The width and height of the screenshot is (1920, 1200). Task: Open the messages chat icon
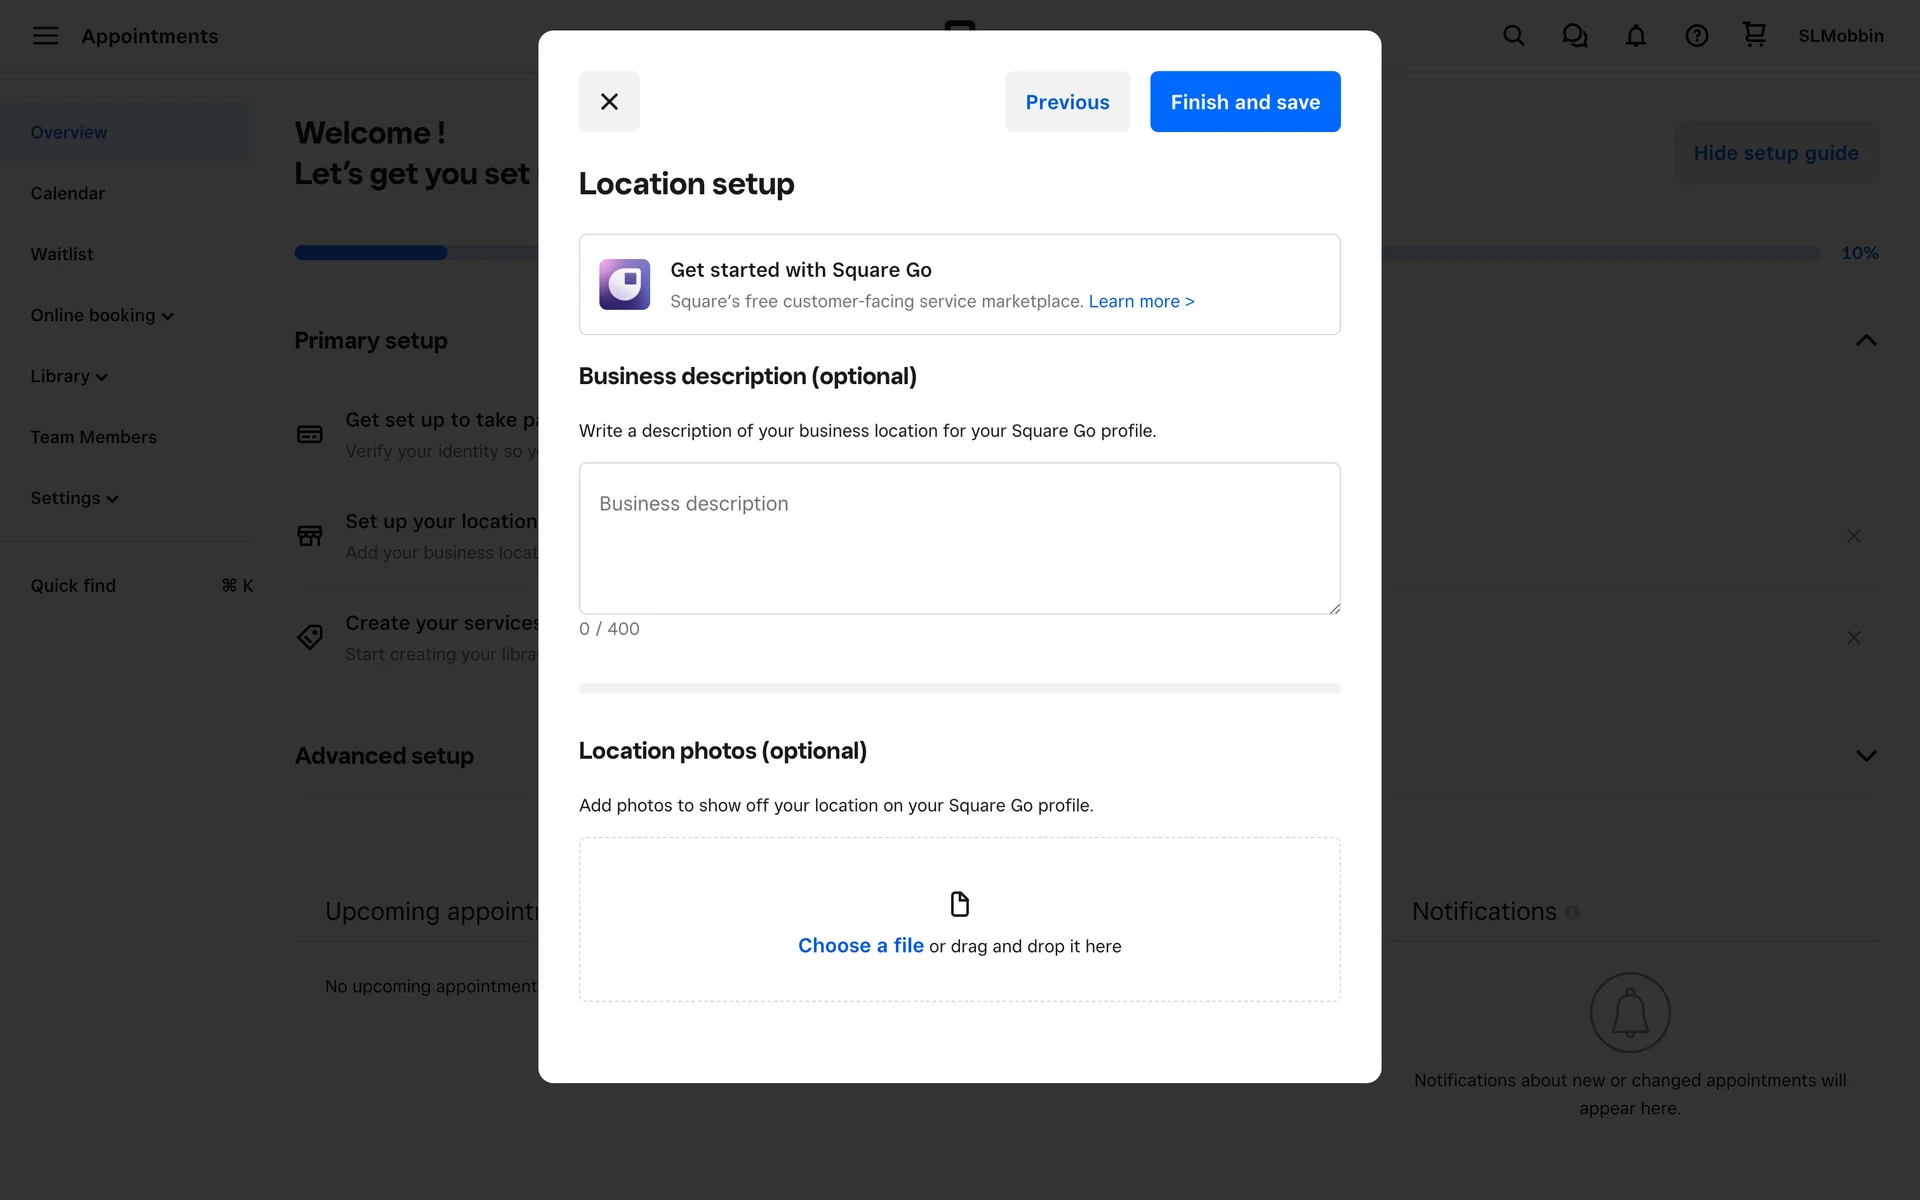click(1574, 36)
